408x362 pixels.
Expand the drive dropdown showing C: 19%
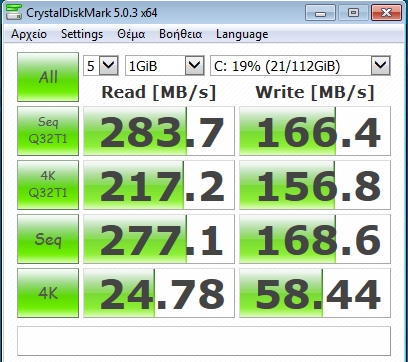pos(300,66)
